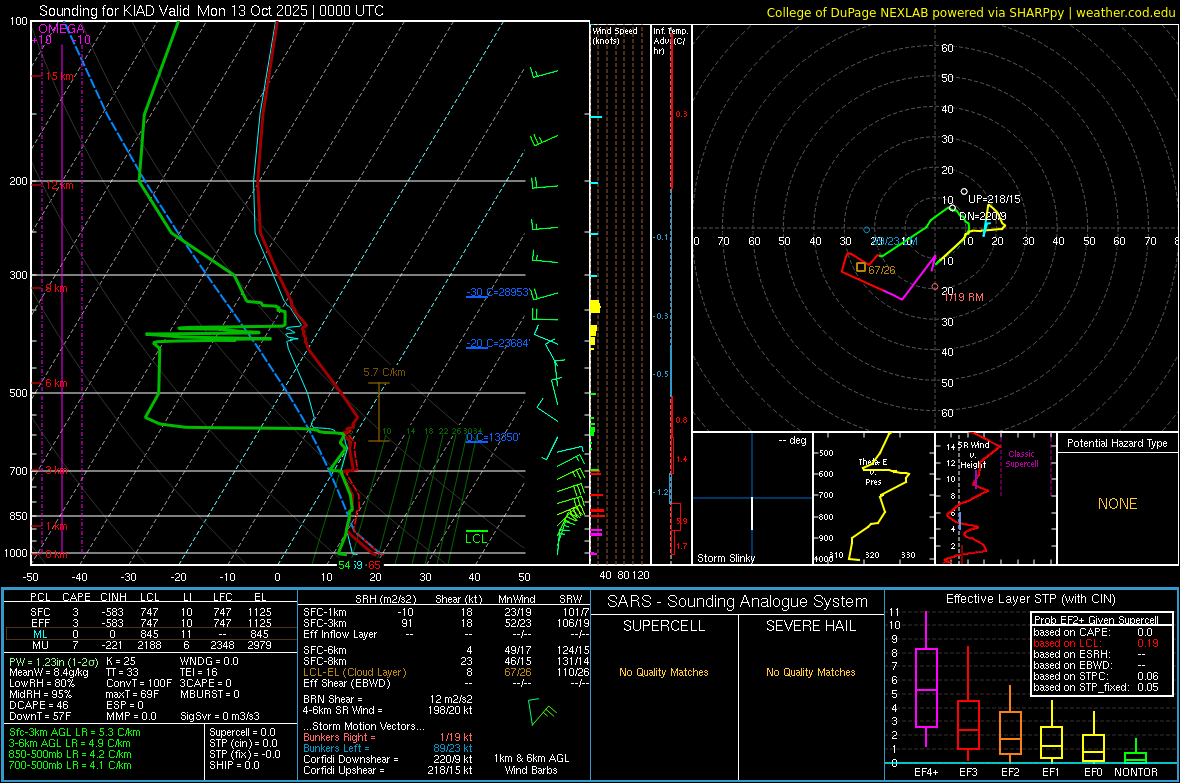This screenshot has height=783, width=1180.
Task: Select maxT = 69F
Action: pos(132,694)
